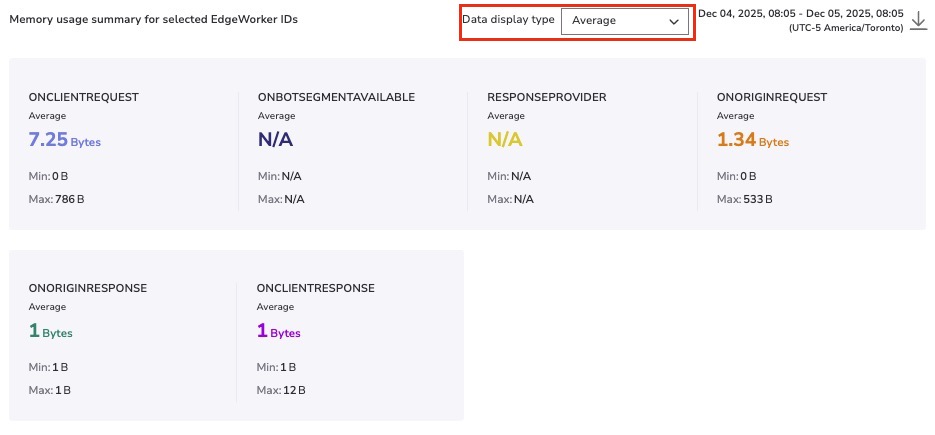Click the chevron arrow beside Average
The width and height of the screenshot is (935, 435).
pos(673,21)
